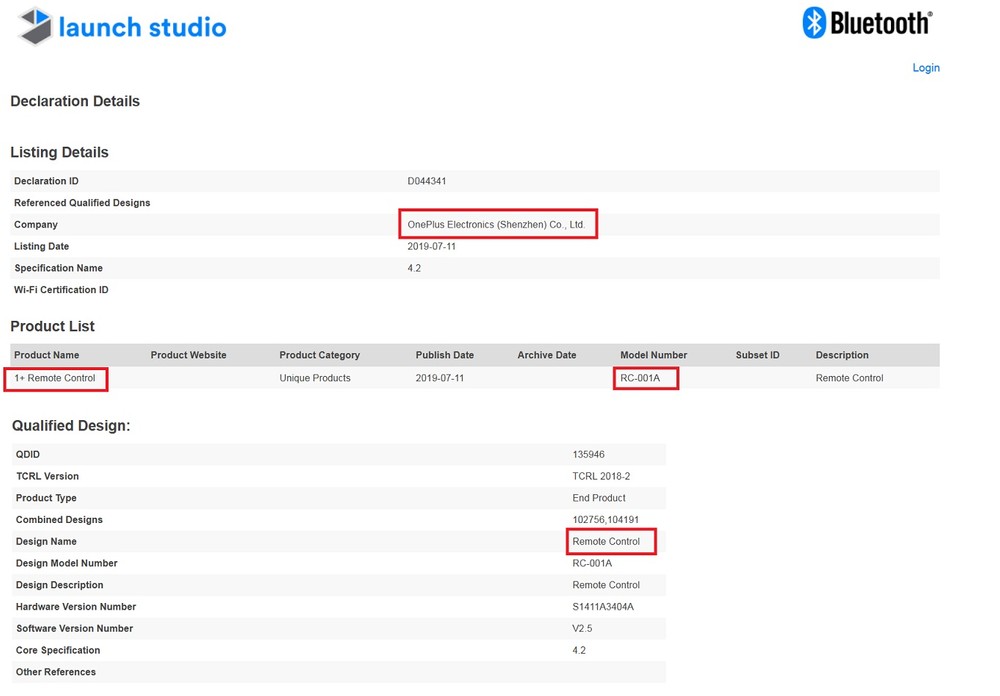The width and height of the screenshot is (1000, 696).
Task: Click the Product List heading
Action: (x=52, y=327)
